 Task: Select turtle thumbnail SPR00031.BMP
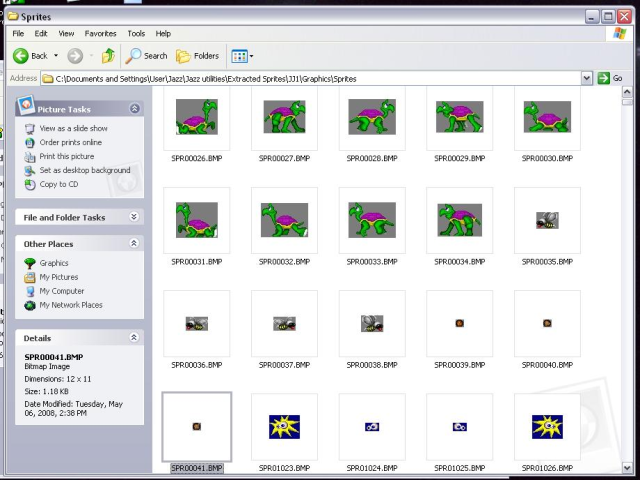197,220
